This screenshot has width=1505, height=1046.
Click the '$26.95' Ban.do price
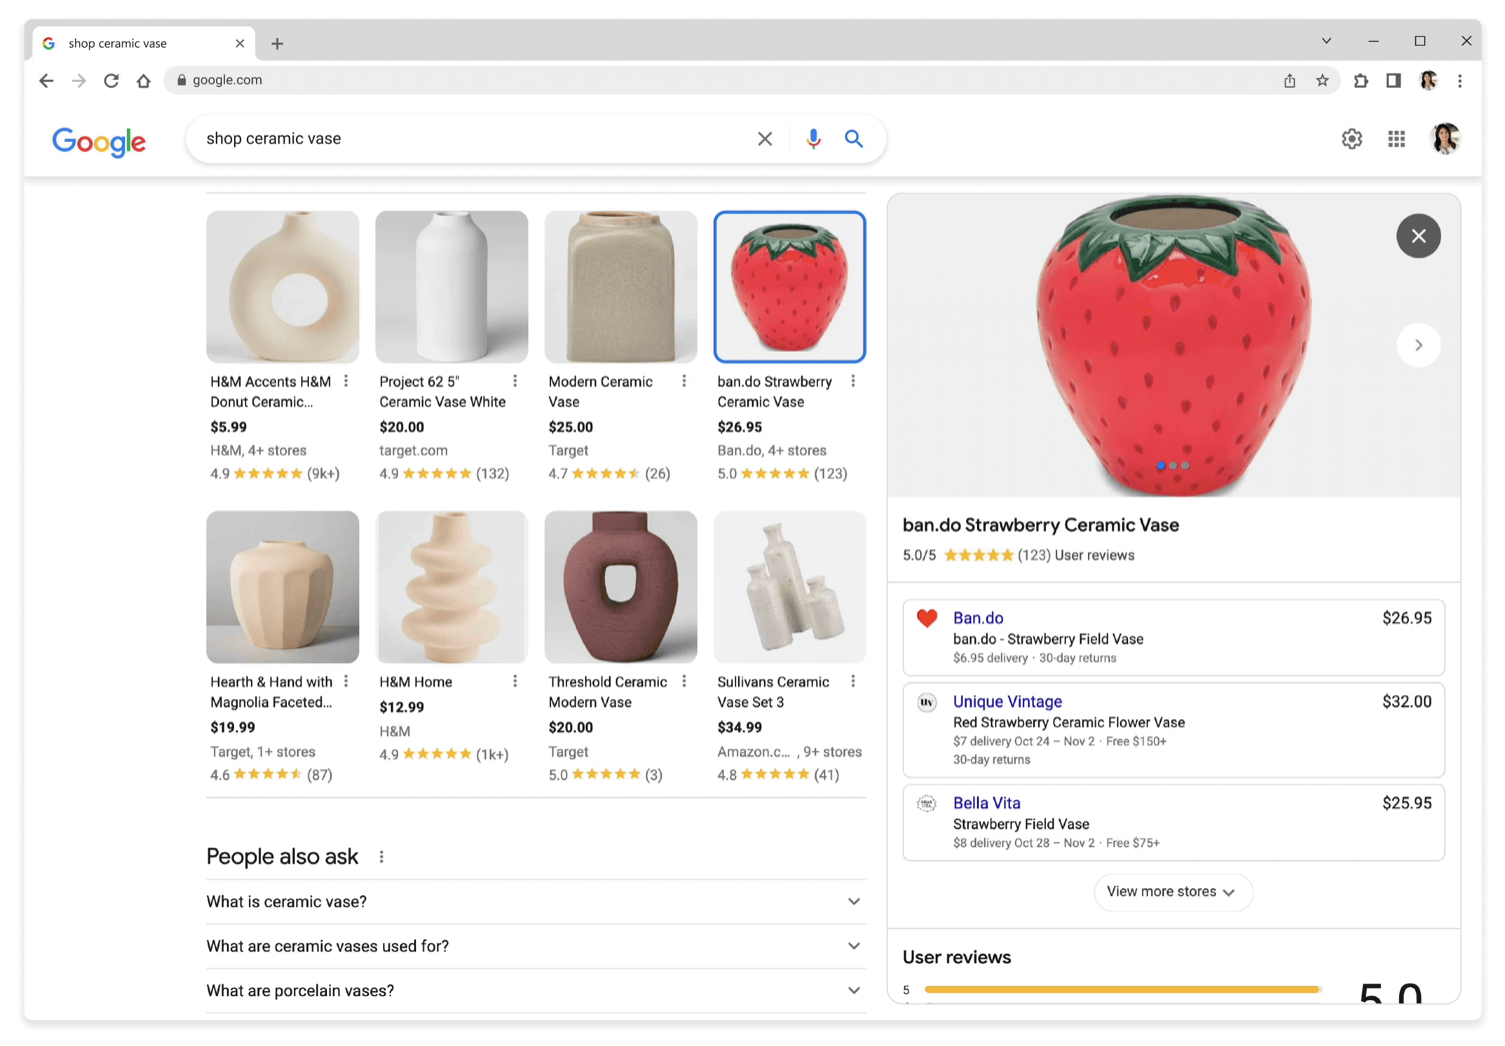(x=1406, y=618)
